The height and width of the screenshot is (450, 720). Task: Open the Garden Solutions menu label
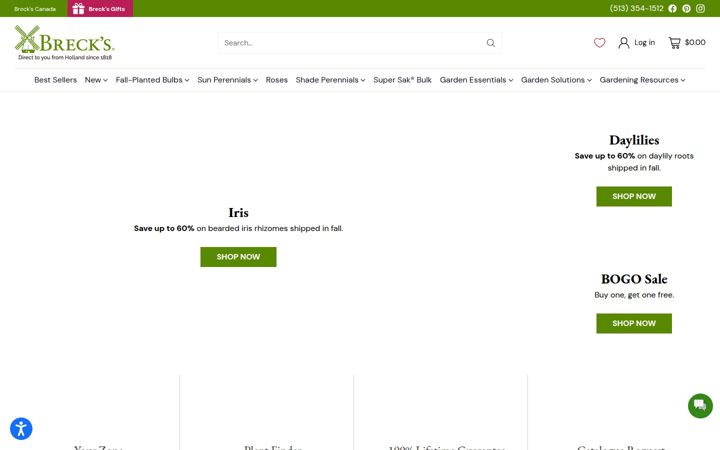click(x=553, y=80)
